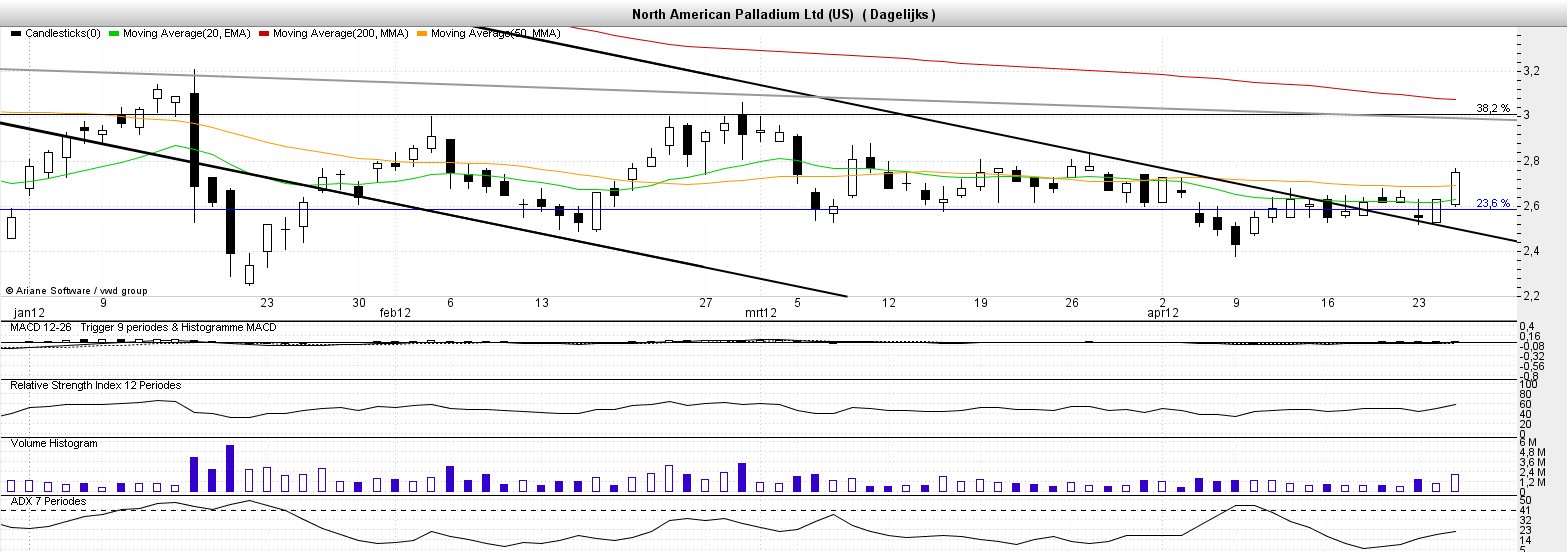The image size is (1567, 552).
Task: Click the 3,2 price axis value
Action: [1530, 71]
